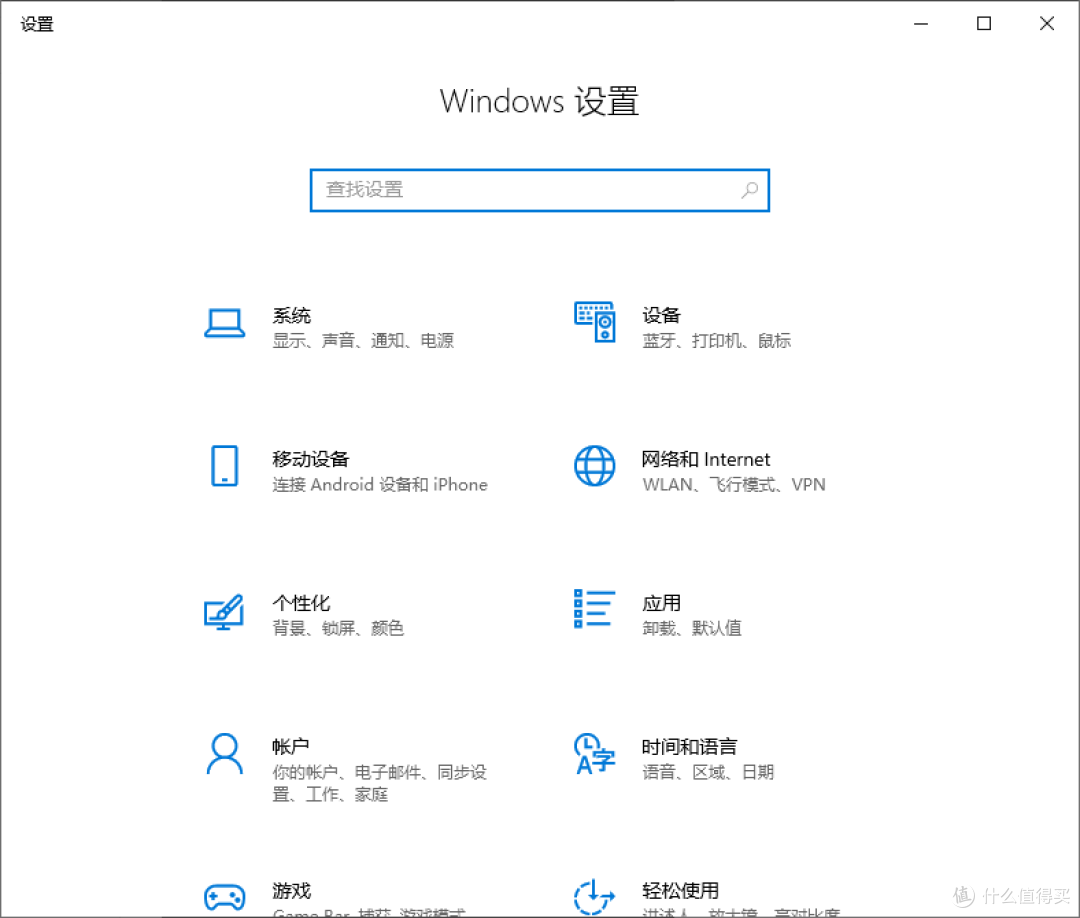This screenshot has width=1080, height=918.
Task: Click the clock and letter icon for 时间和语言
Action: point(594,754)
